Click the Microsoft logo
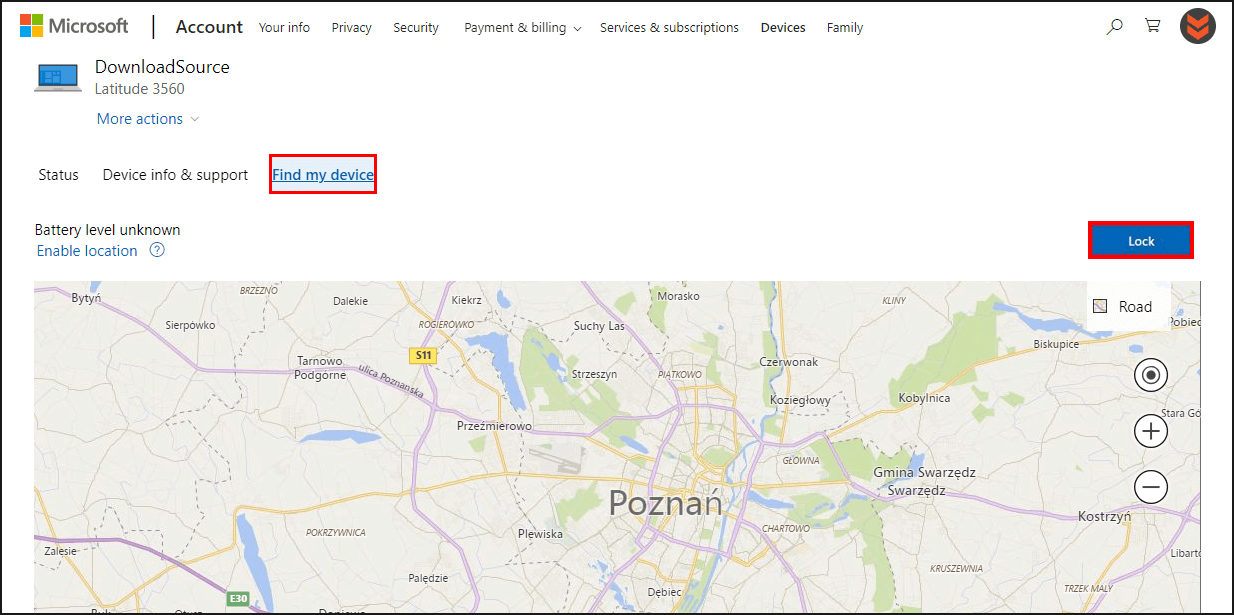This screenshot has height=615, width=1234. pos(74,26)
